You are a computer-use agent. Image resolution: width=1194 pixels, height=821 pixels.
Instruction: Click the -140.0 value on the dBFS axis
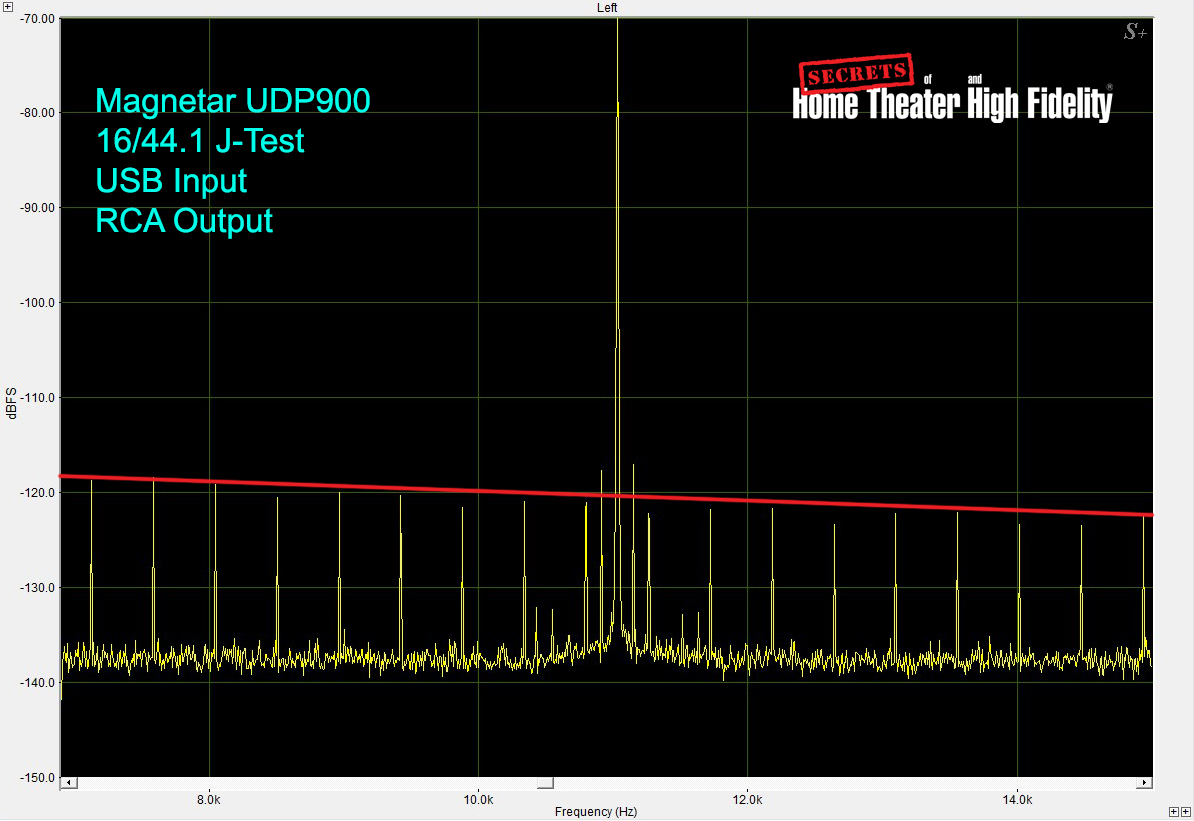tap(37, 683)
